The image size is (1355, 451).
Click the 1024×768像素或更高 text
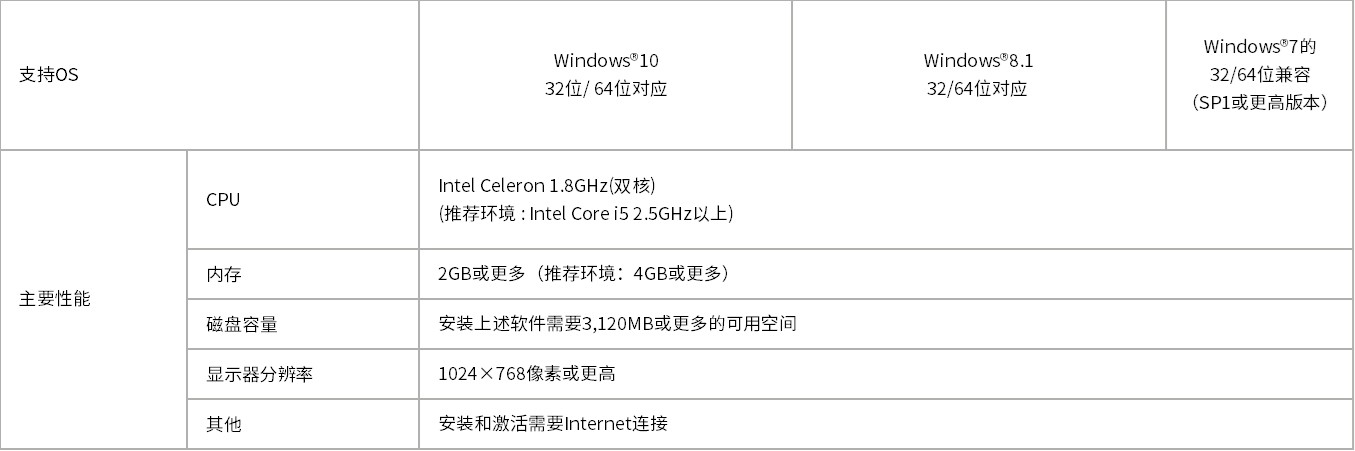tap(527, 374)
